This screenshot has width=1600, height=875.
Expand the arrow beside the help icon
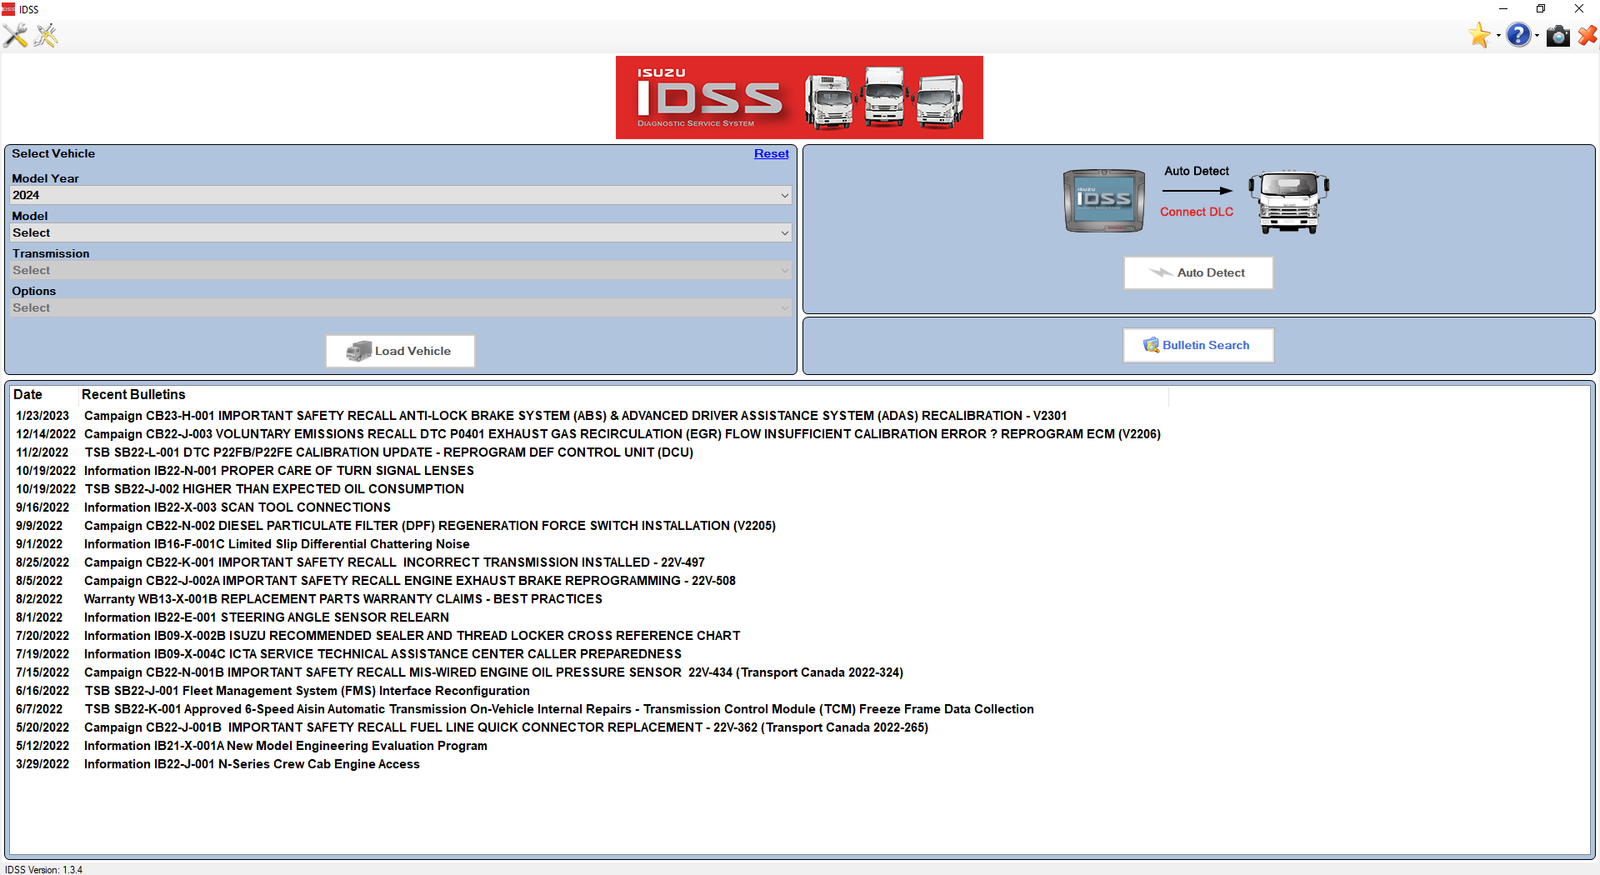click(1537, 36)
